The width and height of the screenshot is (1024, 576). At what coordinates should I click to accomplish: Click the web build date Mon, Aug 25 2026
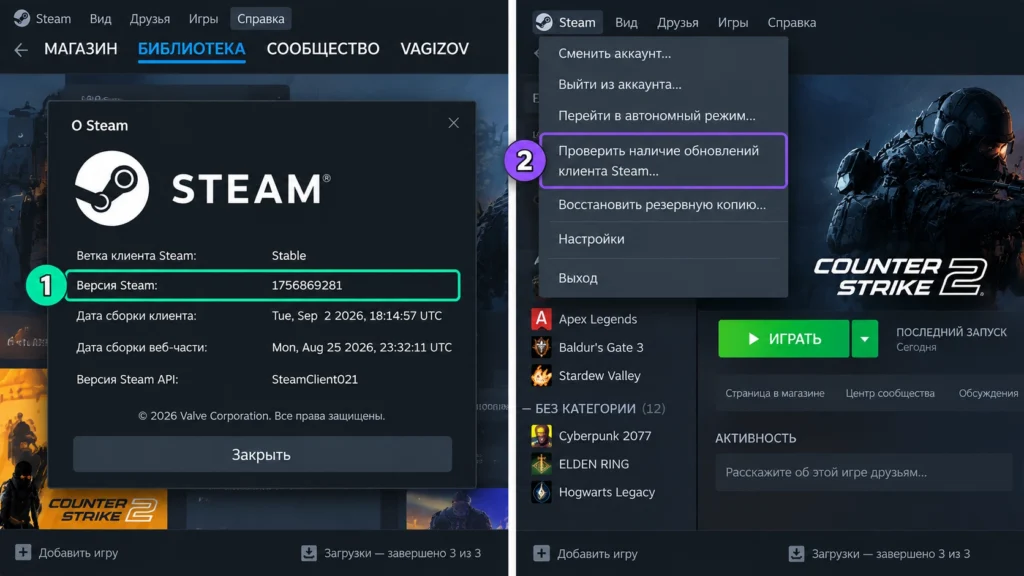pyautogui.click(x=362, y=347)
